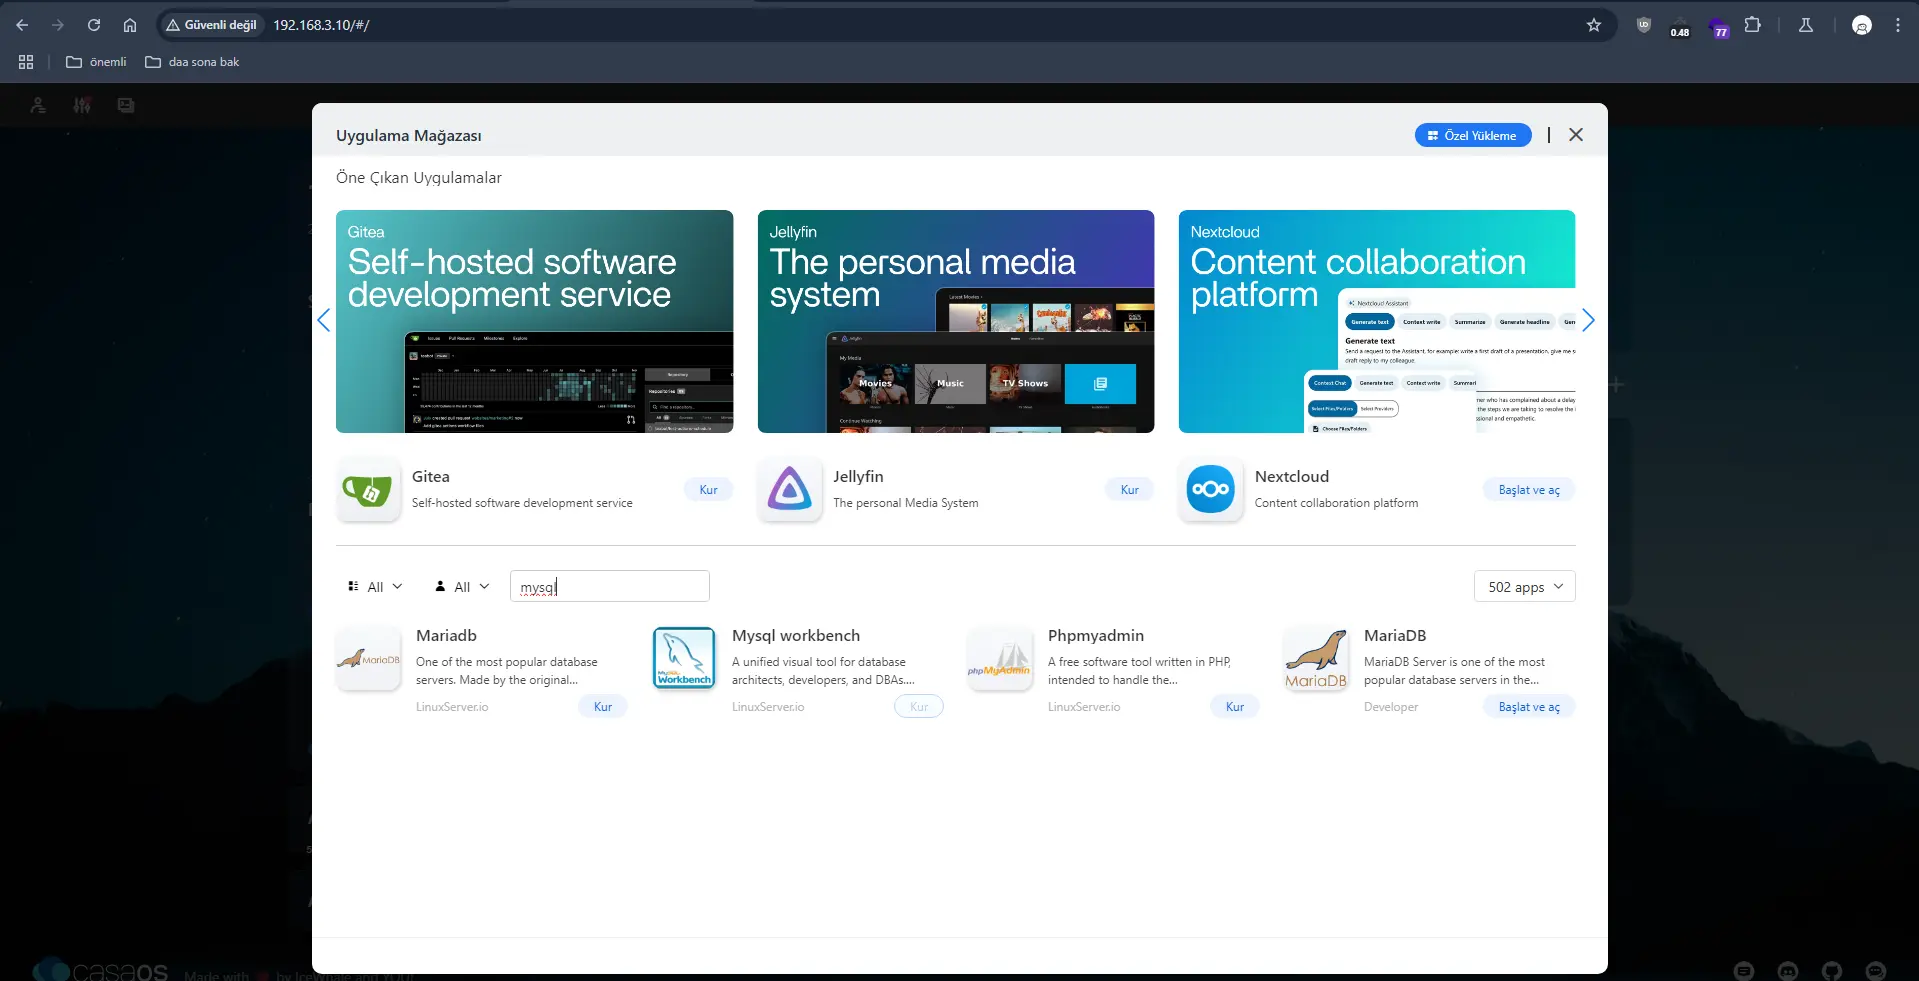Go back in browser history
1919x981 pixels.
[22, 25]
